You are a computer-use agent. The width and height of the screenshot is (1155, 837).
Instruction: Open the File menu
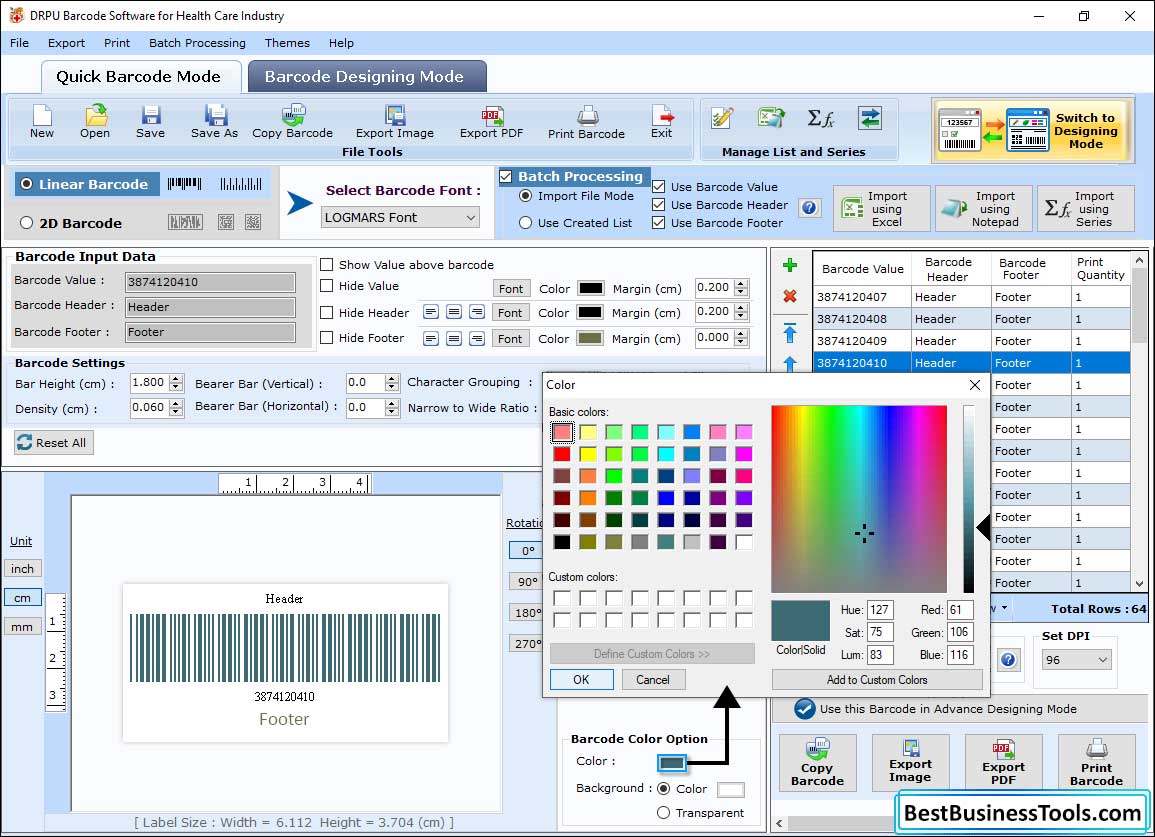(x=19, y=43)
